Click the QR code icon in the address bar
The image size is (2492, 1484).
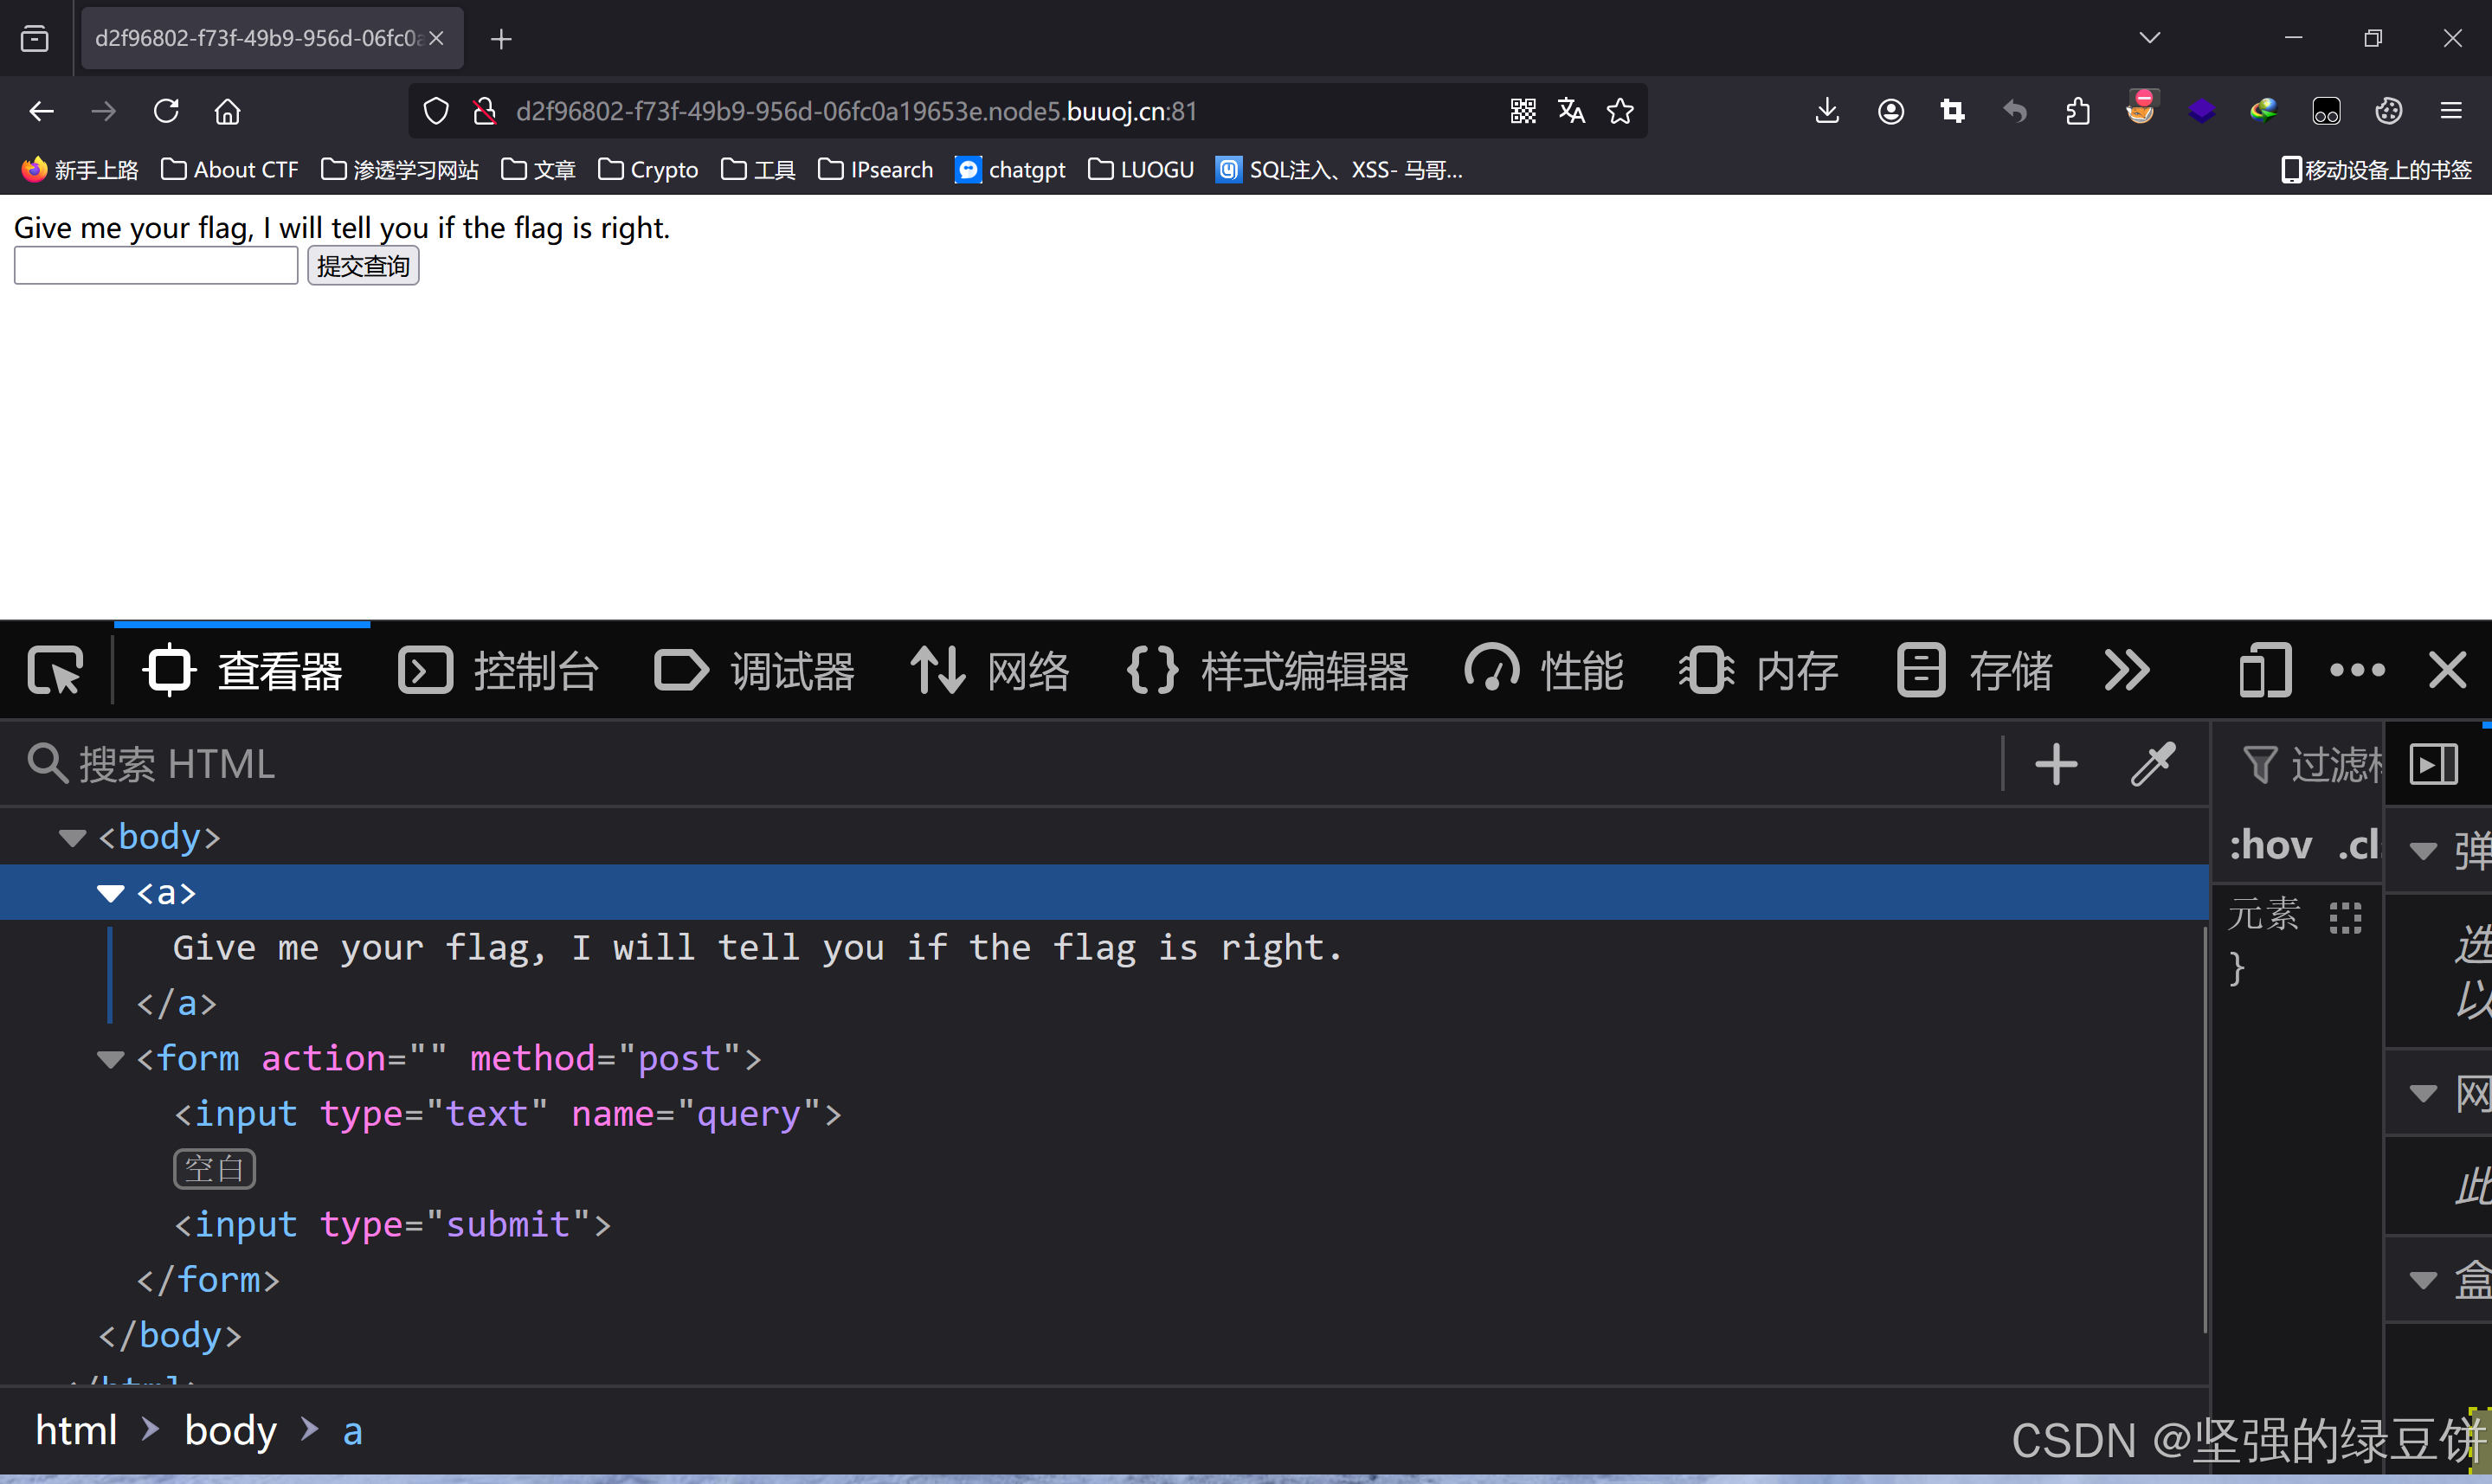pyautogui.click(x=1523, y=111)
